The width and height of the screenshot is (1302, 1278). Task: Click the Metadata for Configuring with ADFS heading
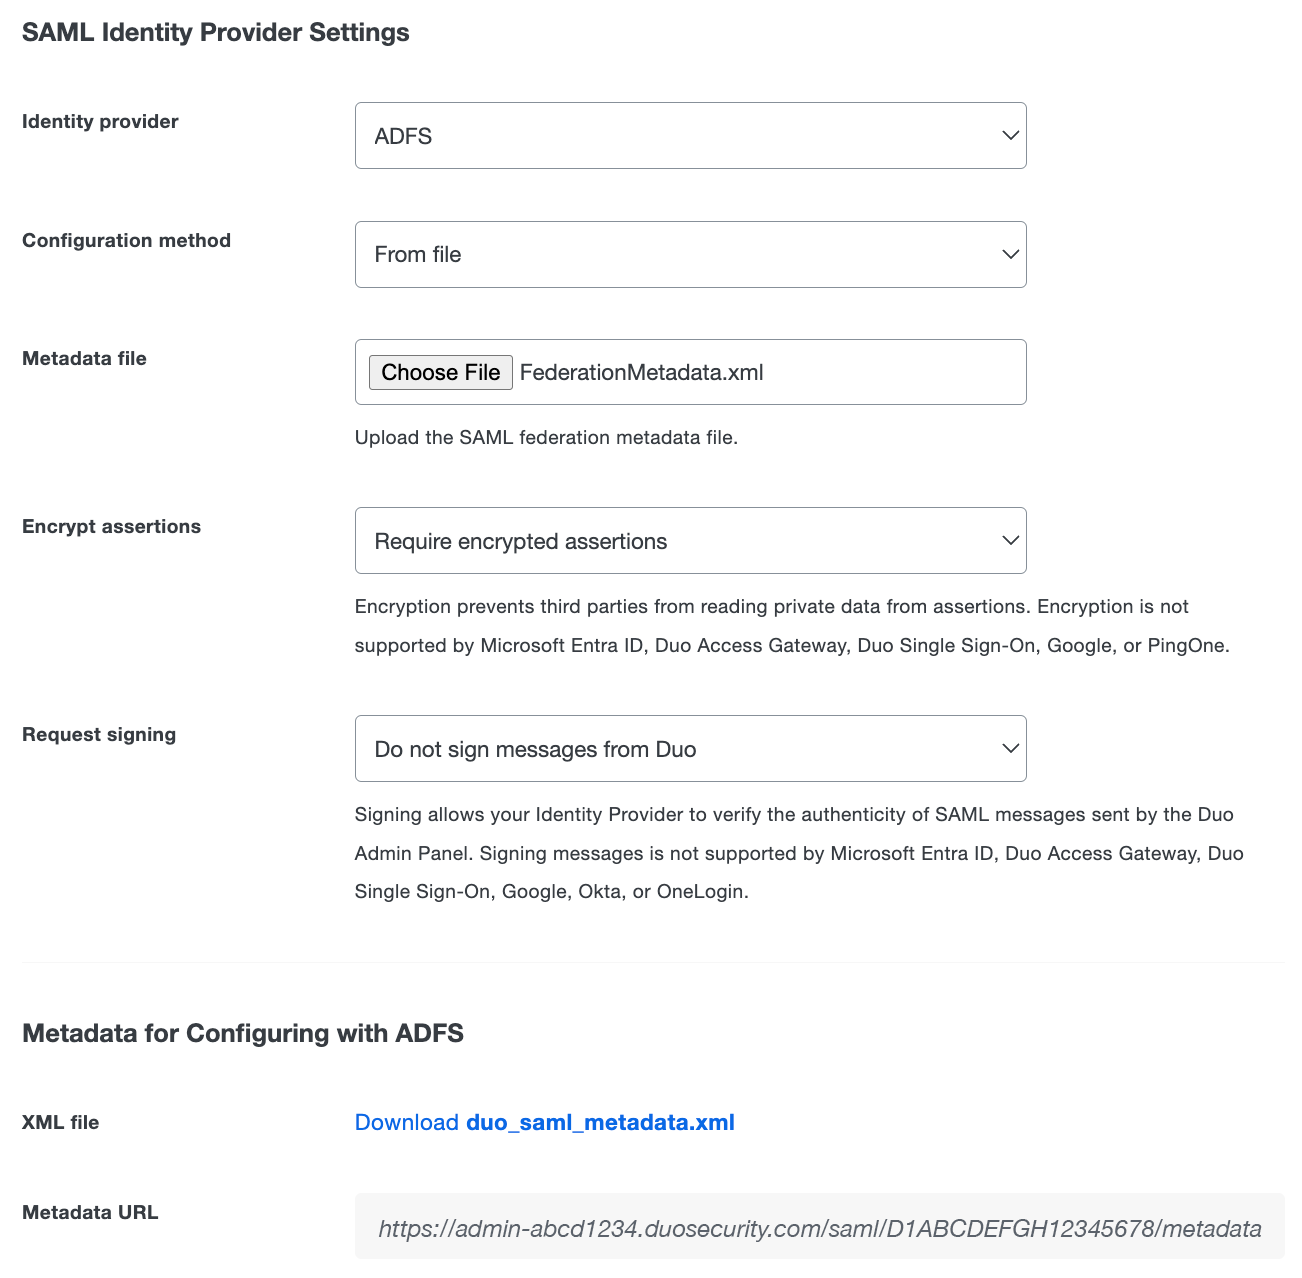[242, 1033]
